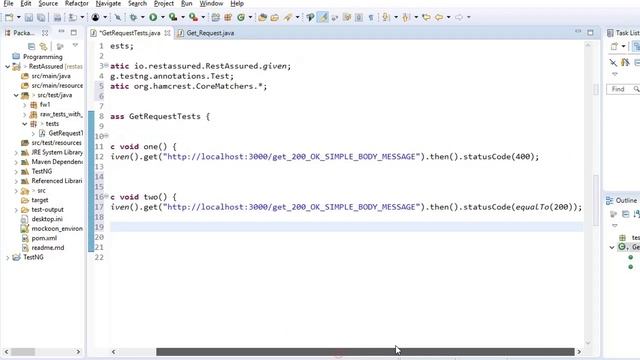
Task: Click the Debug bug icon
Action: coord(133,17)
